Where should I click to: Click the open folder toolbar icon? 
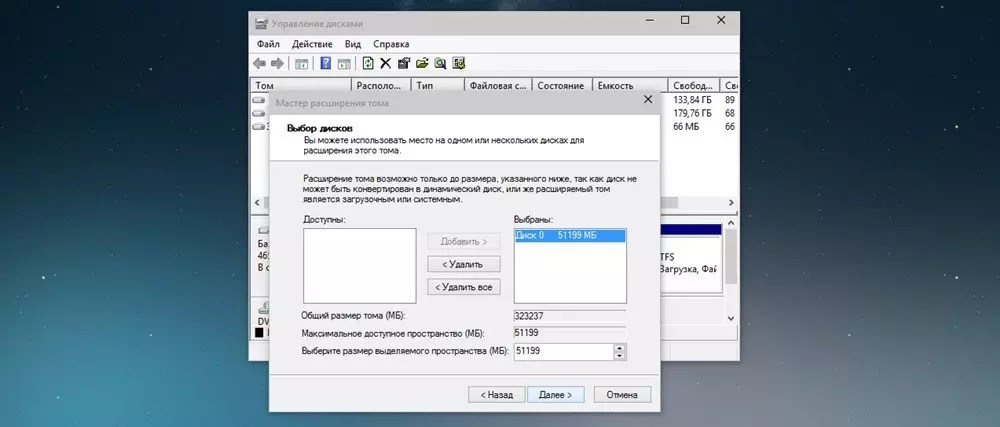pos(422,64)
